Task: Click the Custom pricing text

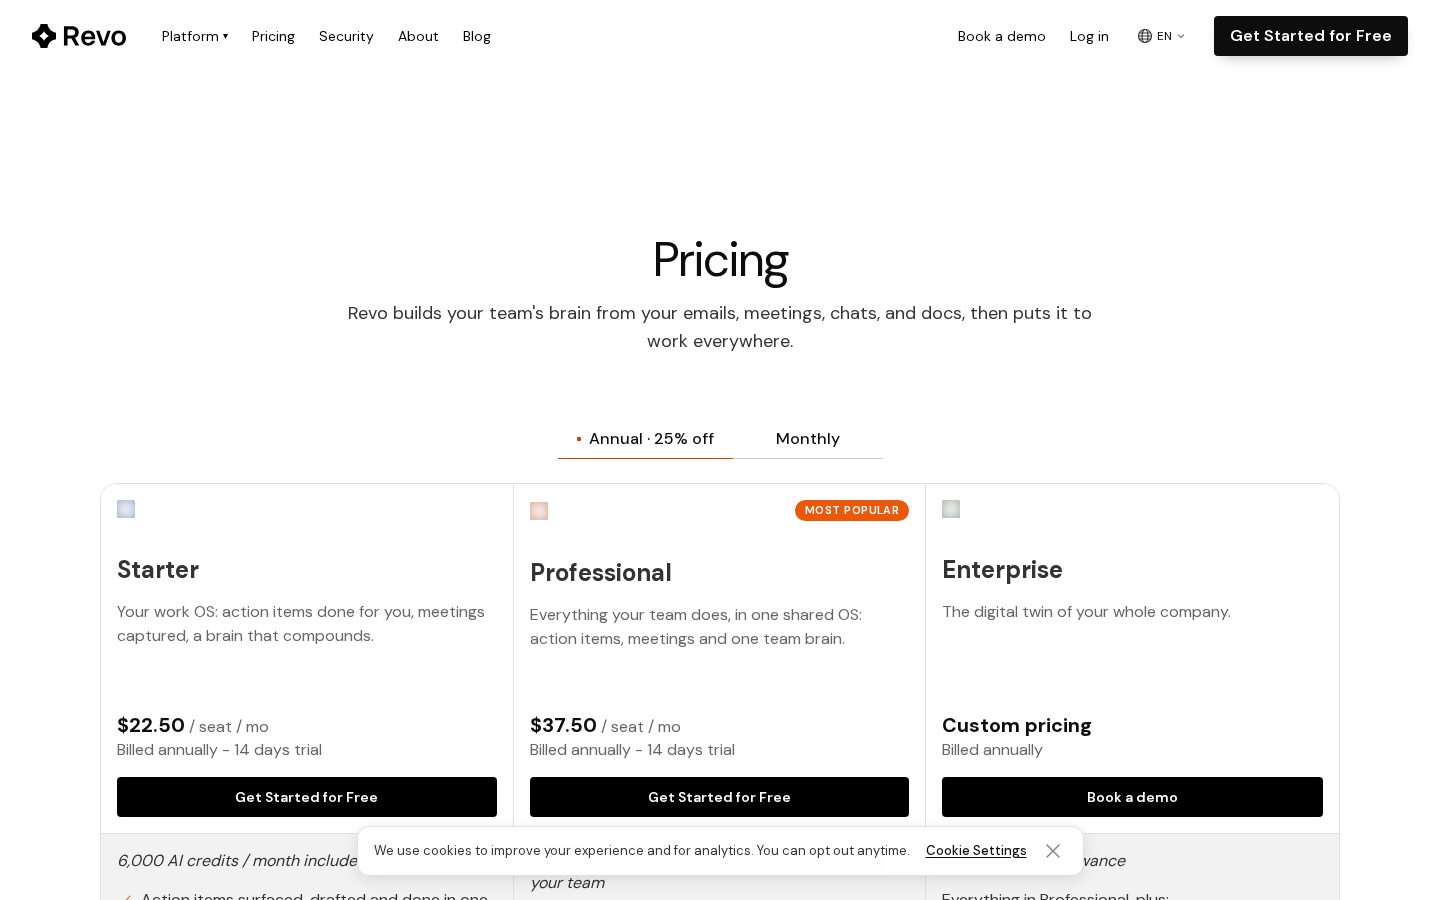Action: click(1016, 726)
